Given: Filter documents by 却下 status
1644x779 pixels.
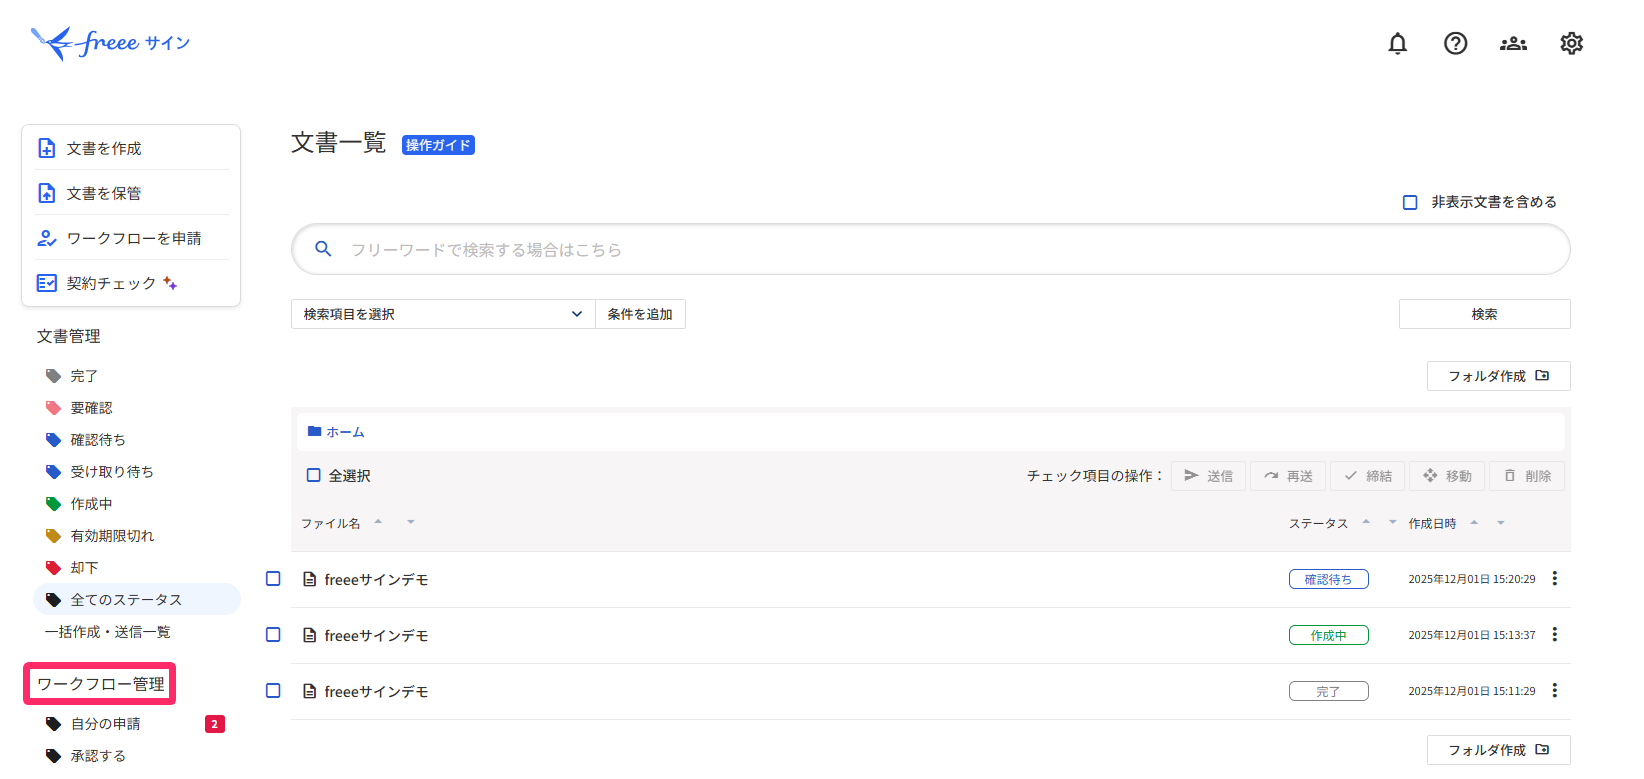Looking at the screenshot, I should point(84,568).
